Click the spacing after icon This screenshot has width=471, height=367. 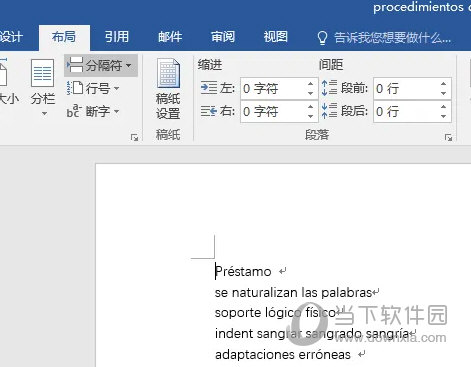pos(329,111)
